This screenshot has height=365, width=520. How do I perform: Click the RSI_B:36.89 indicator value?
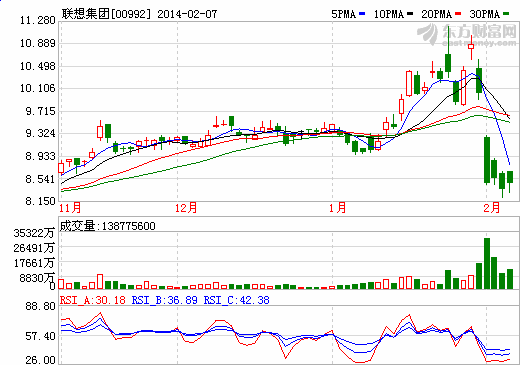164,300
